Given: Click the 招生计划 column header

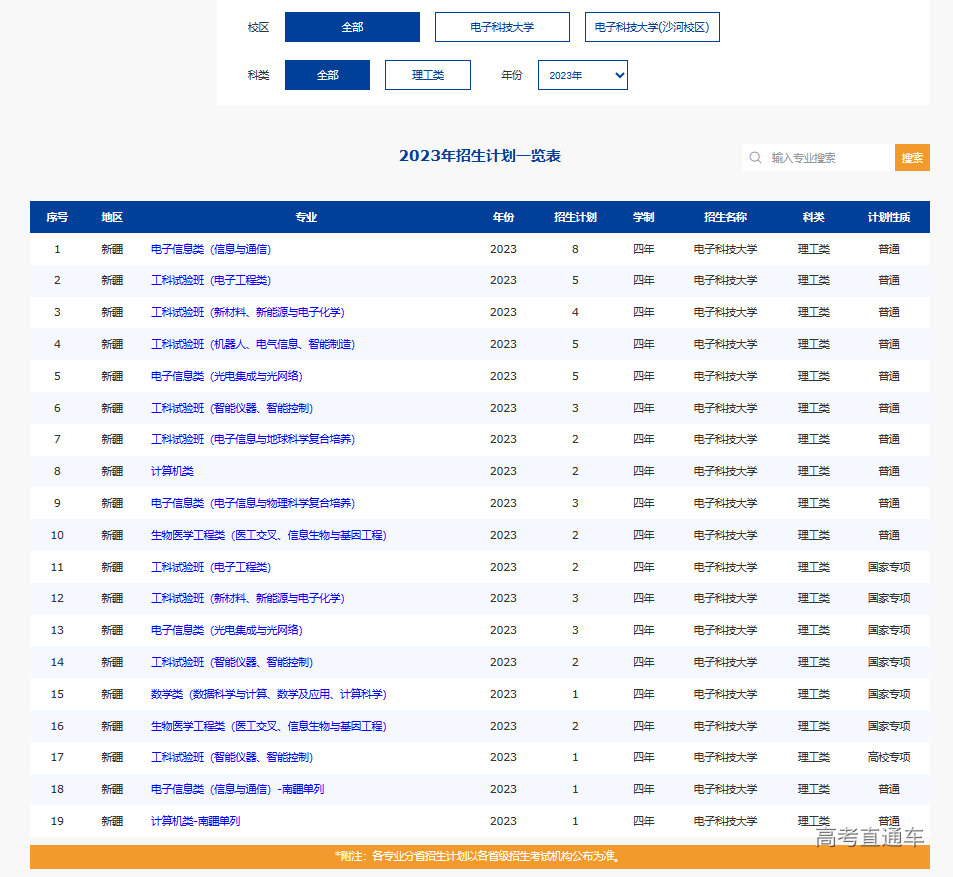Looking at the screenshot, I should coord(575,217).
